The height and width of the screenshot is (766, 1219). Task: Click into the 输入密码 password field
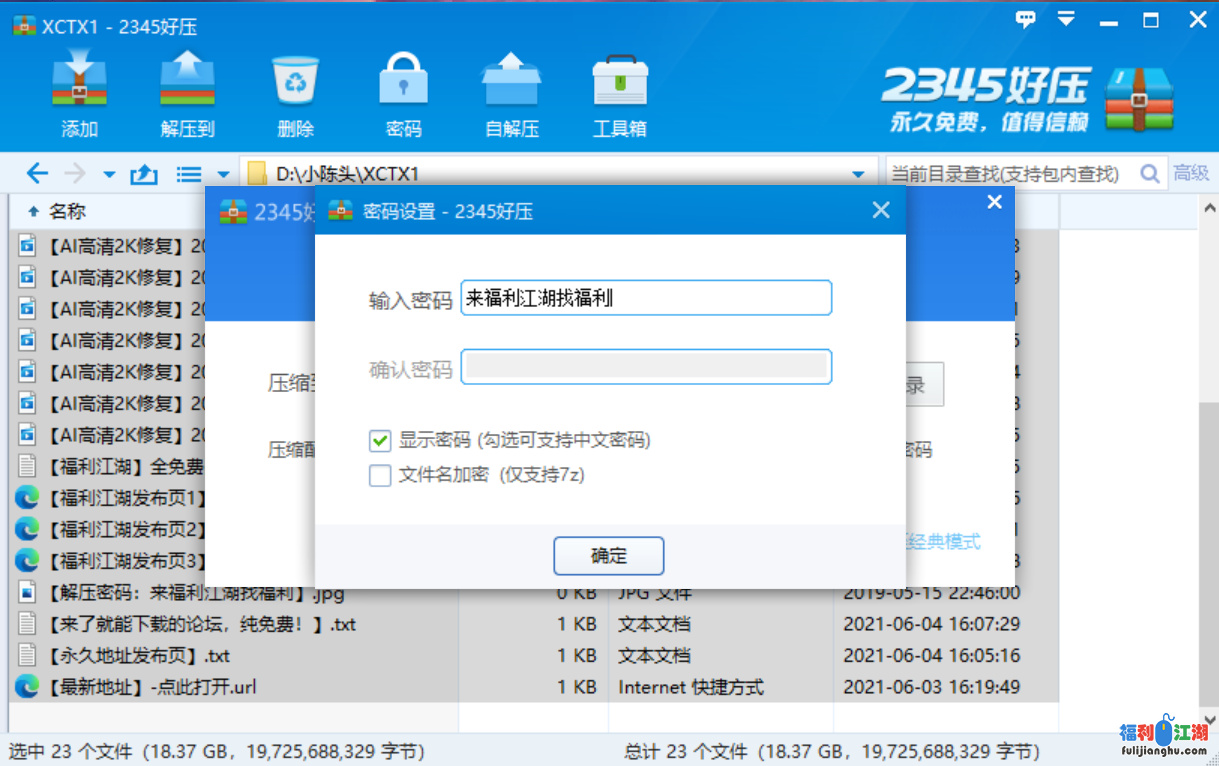tap(645, 298)
